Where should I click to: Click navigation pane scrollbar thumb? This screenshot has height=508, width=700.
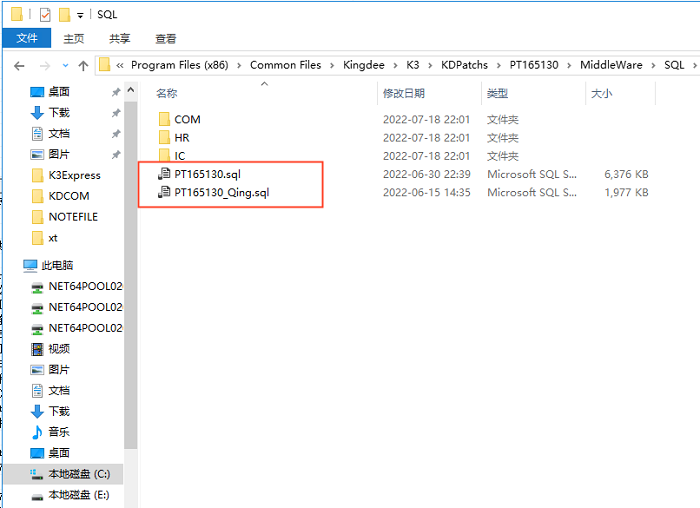[x=131, y=275]
